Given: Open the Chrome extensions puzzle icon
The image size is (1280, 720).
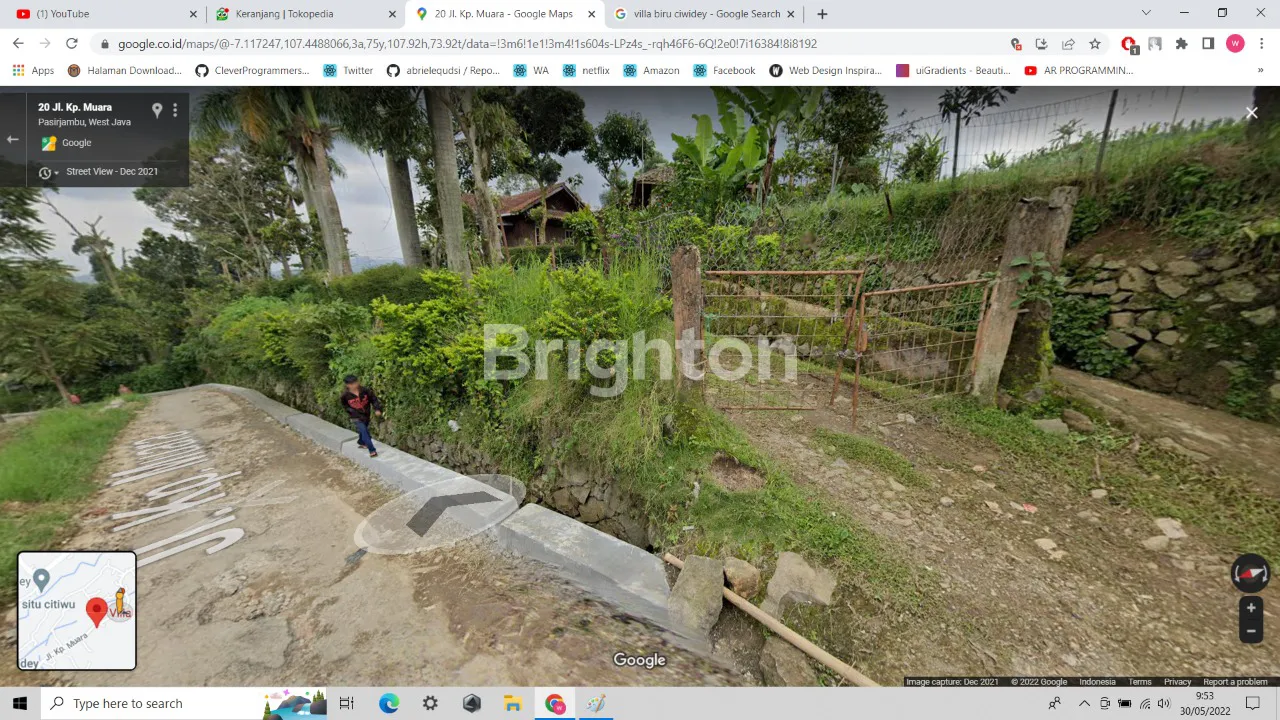Looking at the screenshot, I should 1181,44.
